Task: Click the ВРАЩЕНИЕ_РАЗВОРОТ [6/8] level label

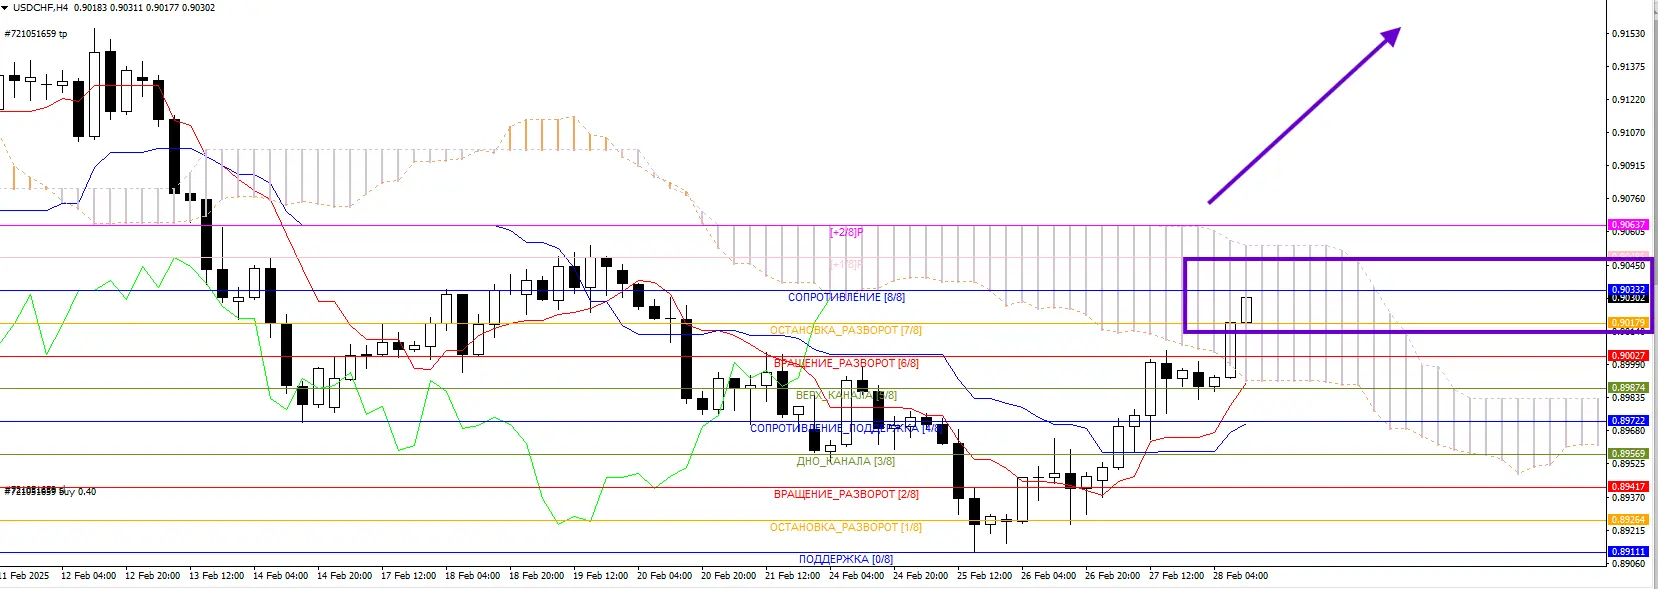Action: tap(846, 363)
